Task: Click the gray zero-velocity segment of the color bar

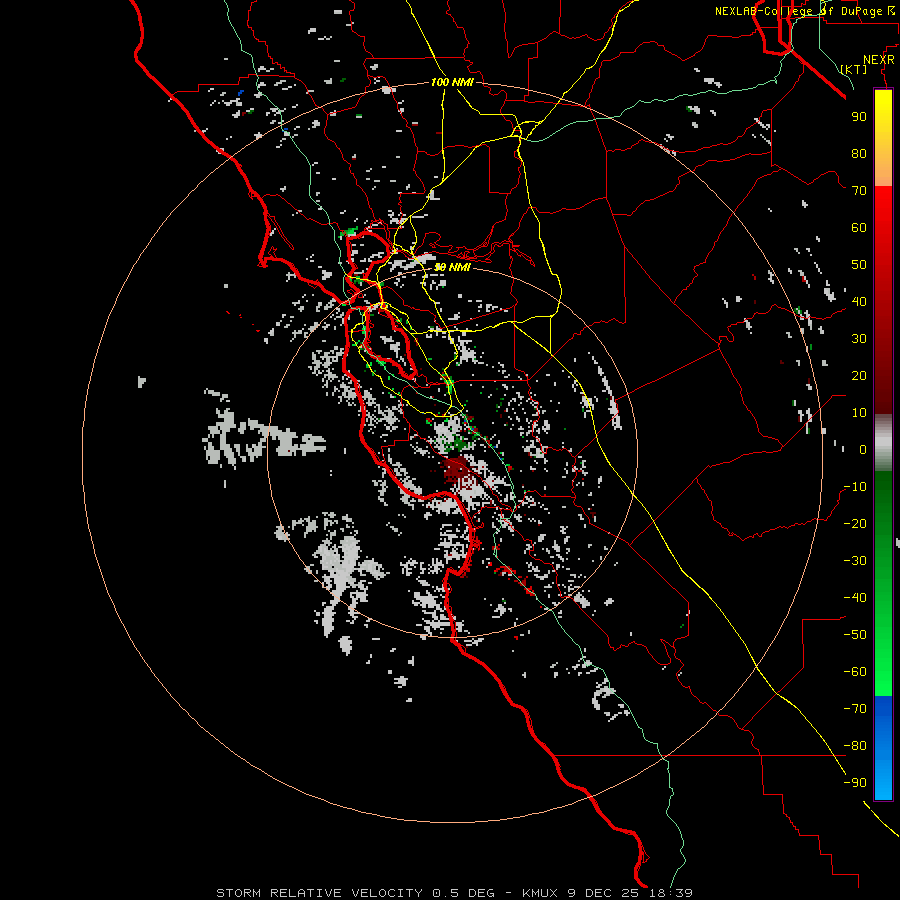Action: (883, 443)
